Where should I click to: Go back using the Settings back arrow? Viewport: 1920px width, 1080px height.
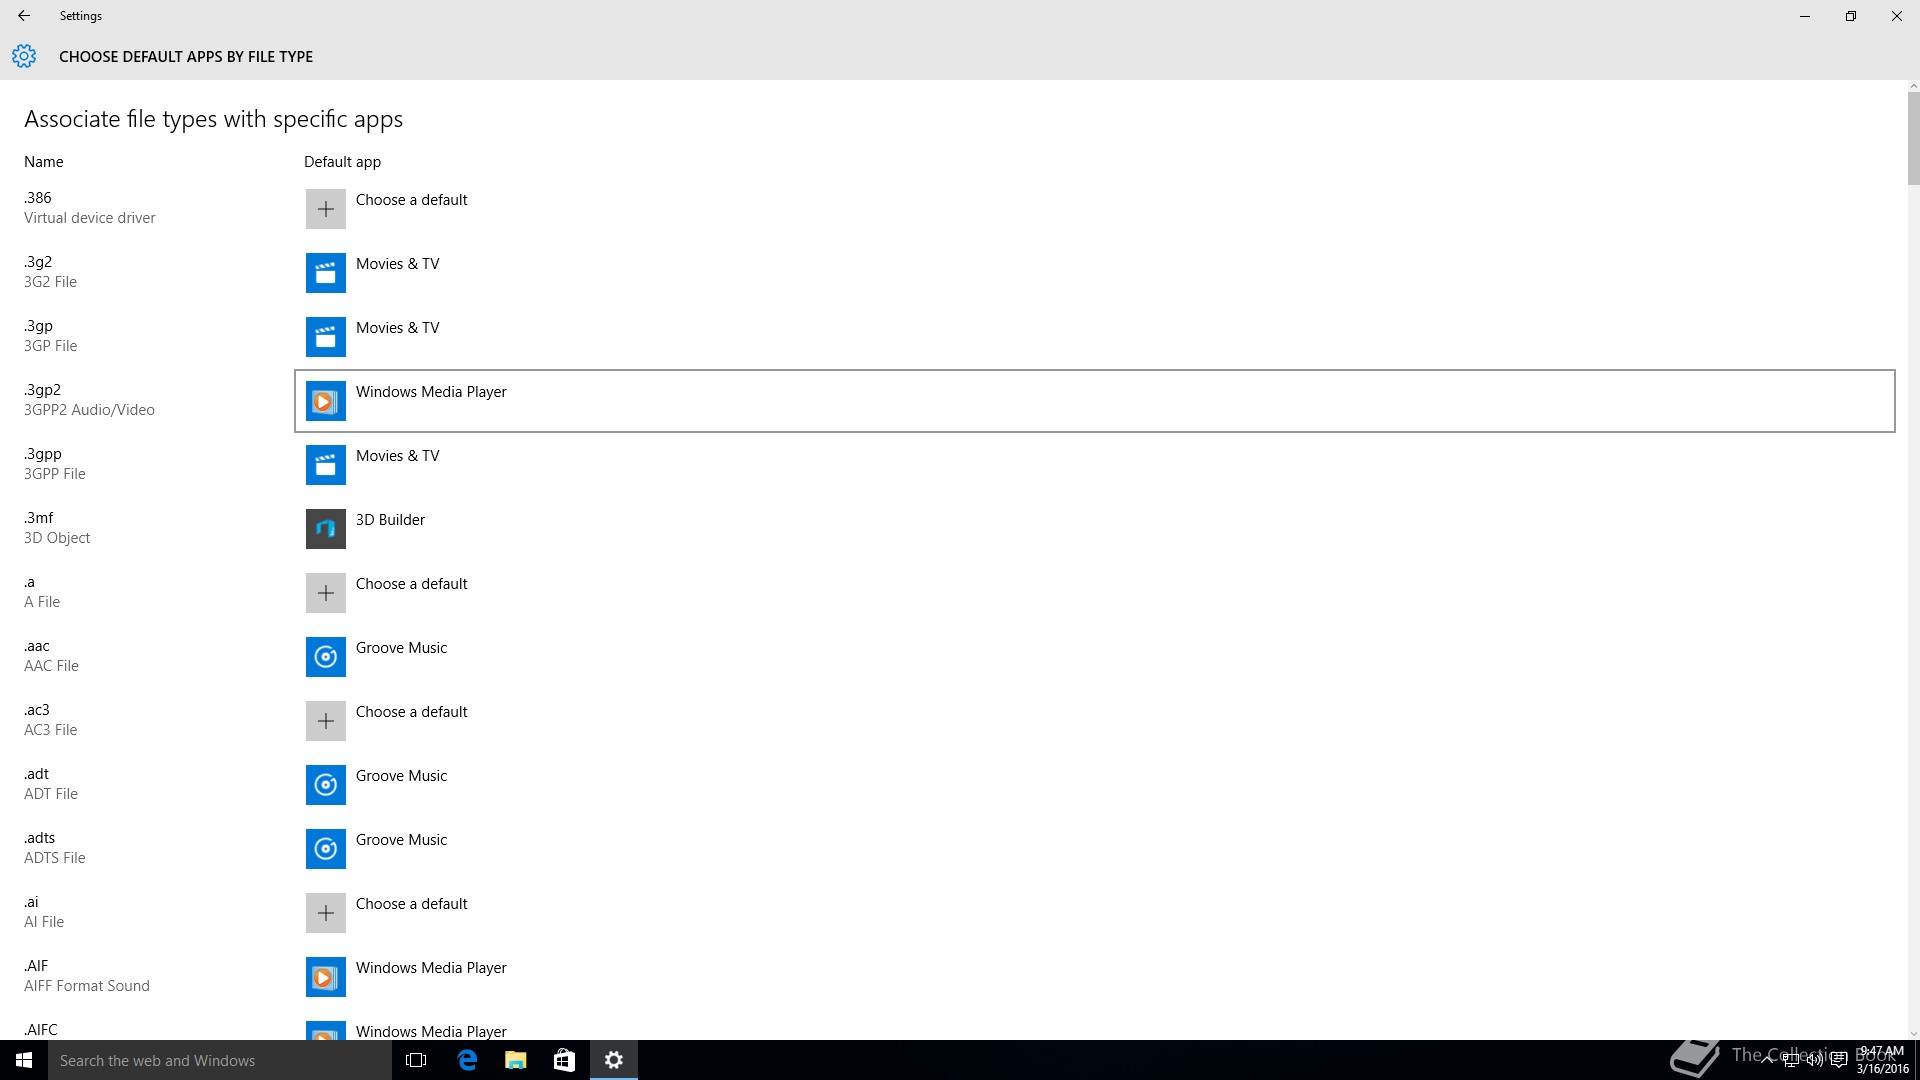click(24, 16)
